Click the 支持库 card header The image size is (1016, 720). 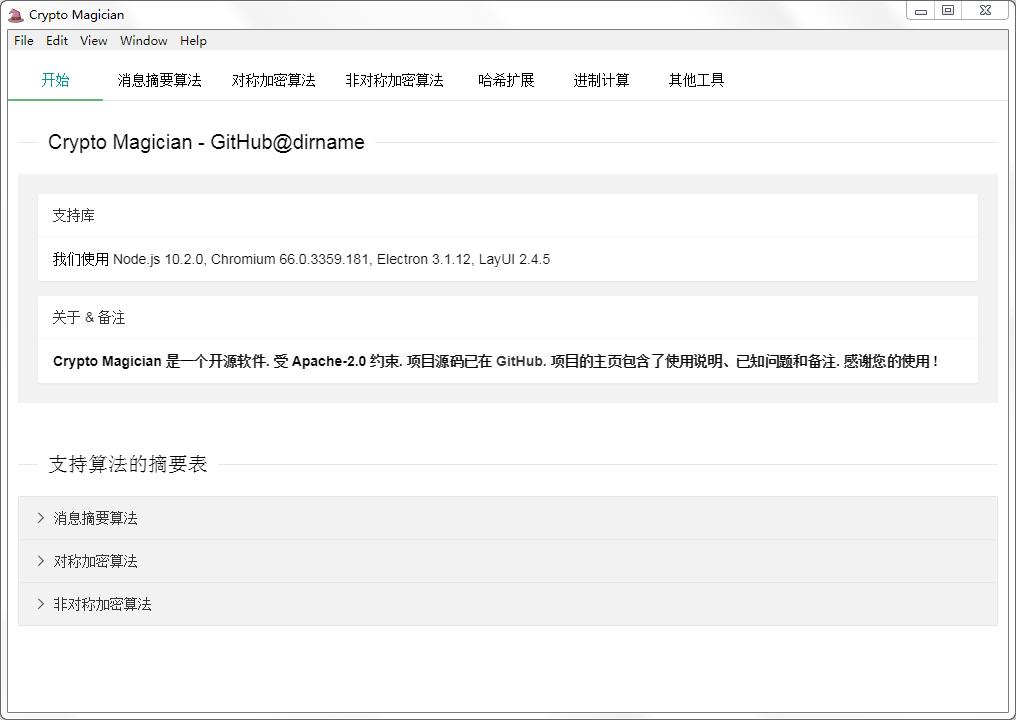point(508,215)
